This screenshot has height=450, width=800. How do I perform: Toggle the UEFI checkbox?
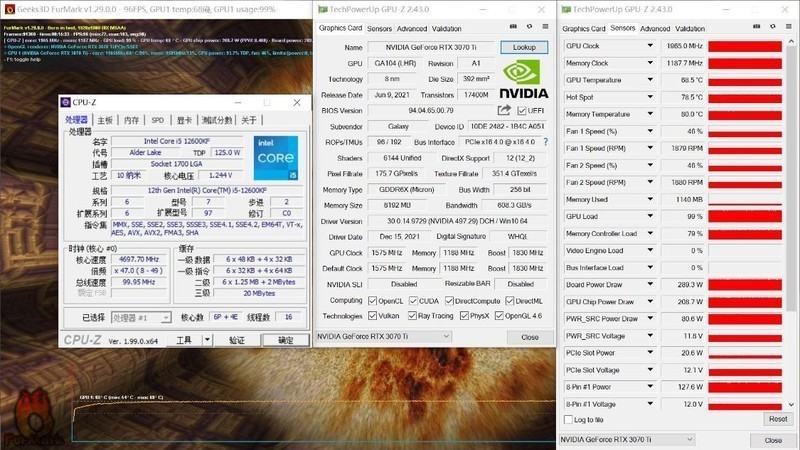point(521,111)
